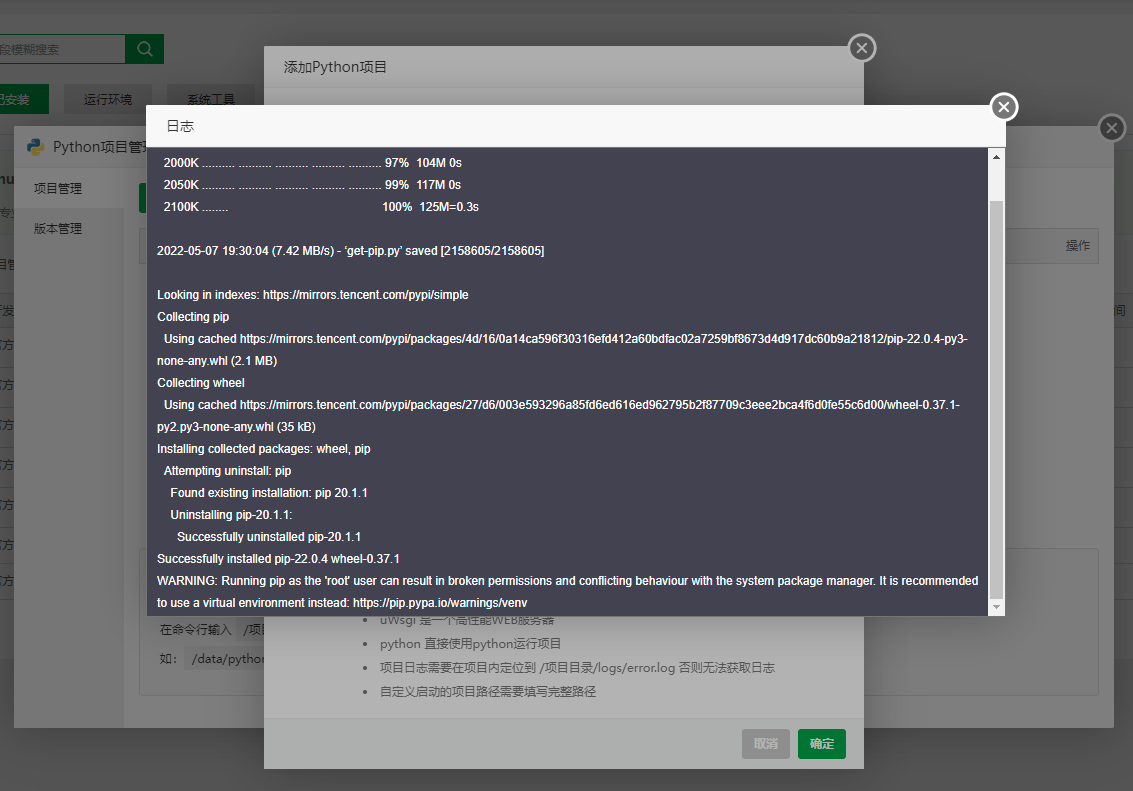Click the pip.pypa.io warnings venv URL
Viewport: 1133px width, 791px height.
[x=440, y=602]
